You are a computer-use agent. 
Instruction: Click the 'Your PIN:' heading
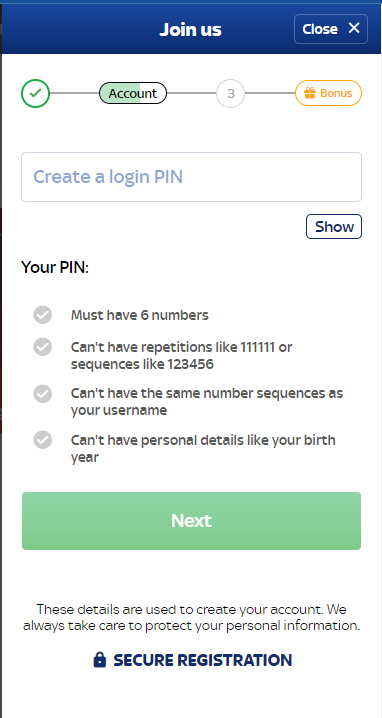55,267
